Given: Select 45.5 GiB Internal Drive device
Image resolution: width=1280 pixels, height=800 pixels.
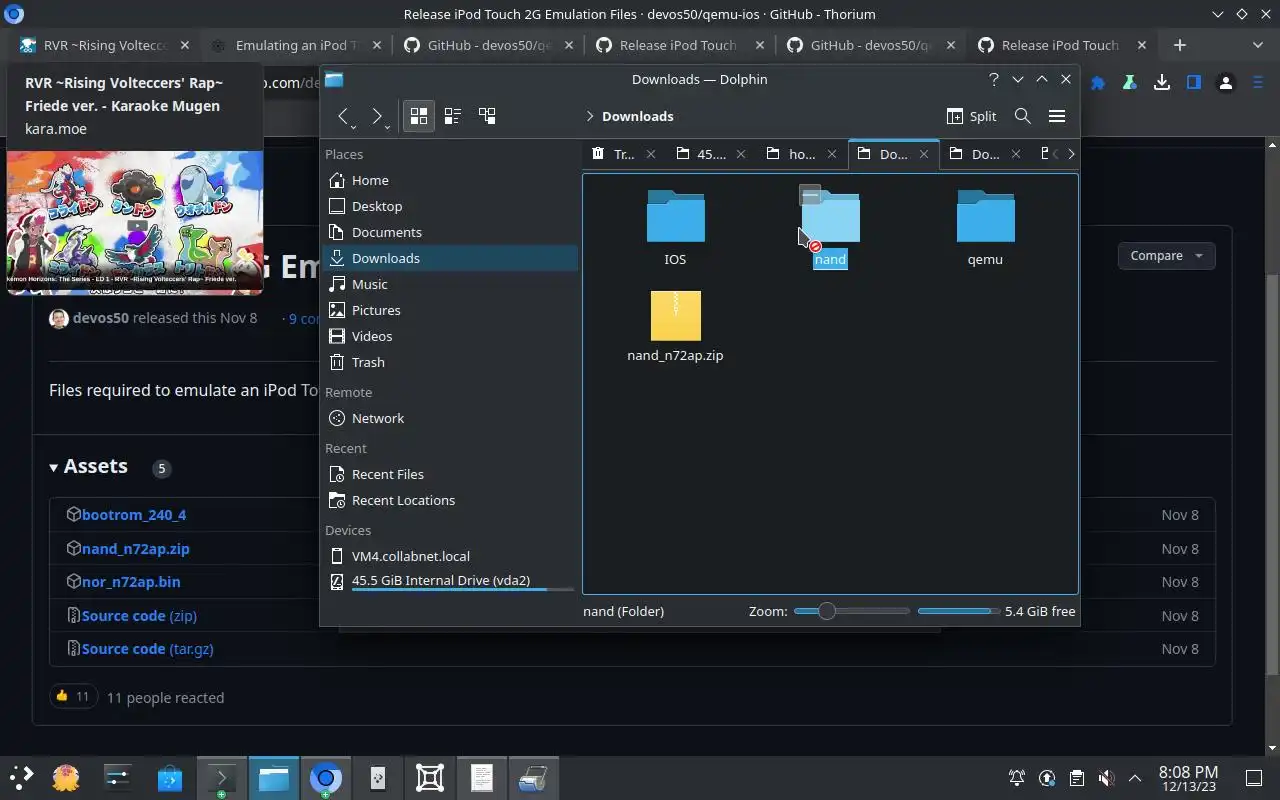Looking at the screenshot, I should [450, 581].
